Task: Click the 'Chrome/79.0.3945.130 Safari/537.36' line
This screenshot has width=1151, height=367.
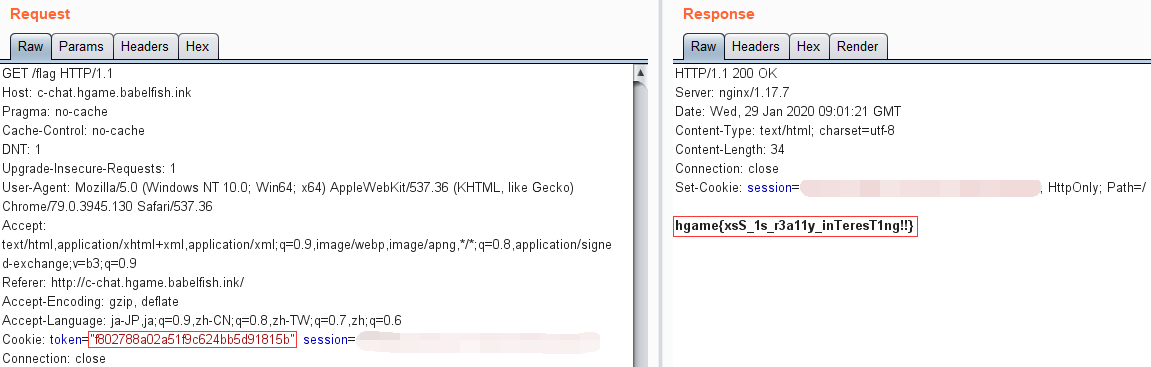Action: pos(107,207)
